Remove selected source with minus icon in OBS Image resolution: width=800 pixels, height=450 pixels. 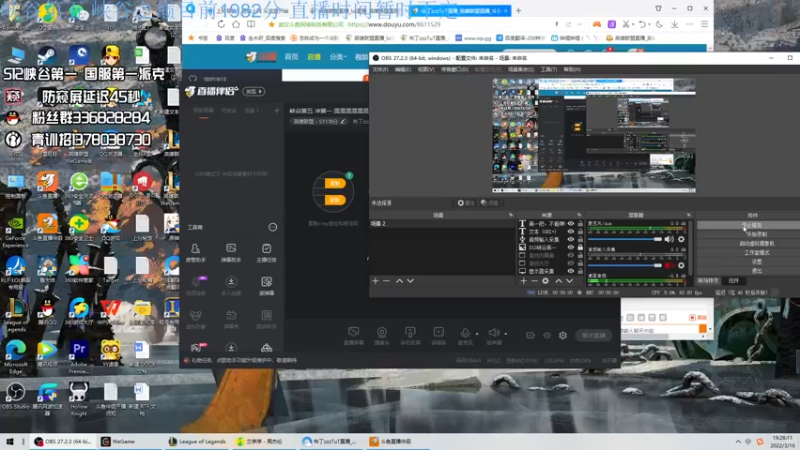(x=534, y=281)
